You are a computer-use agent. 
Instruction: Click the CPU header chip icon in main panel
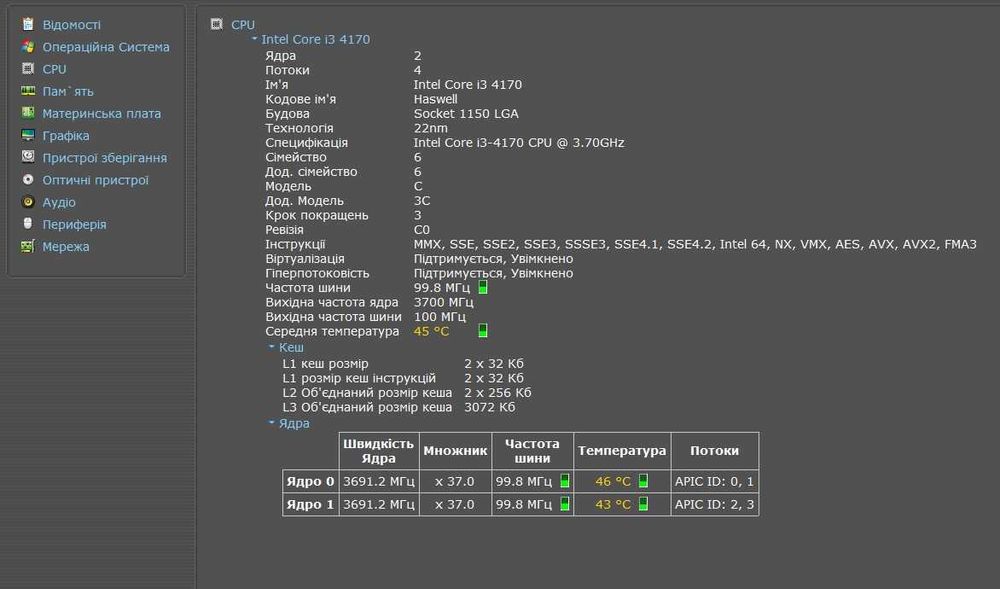tap(217, 24)
